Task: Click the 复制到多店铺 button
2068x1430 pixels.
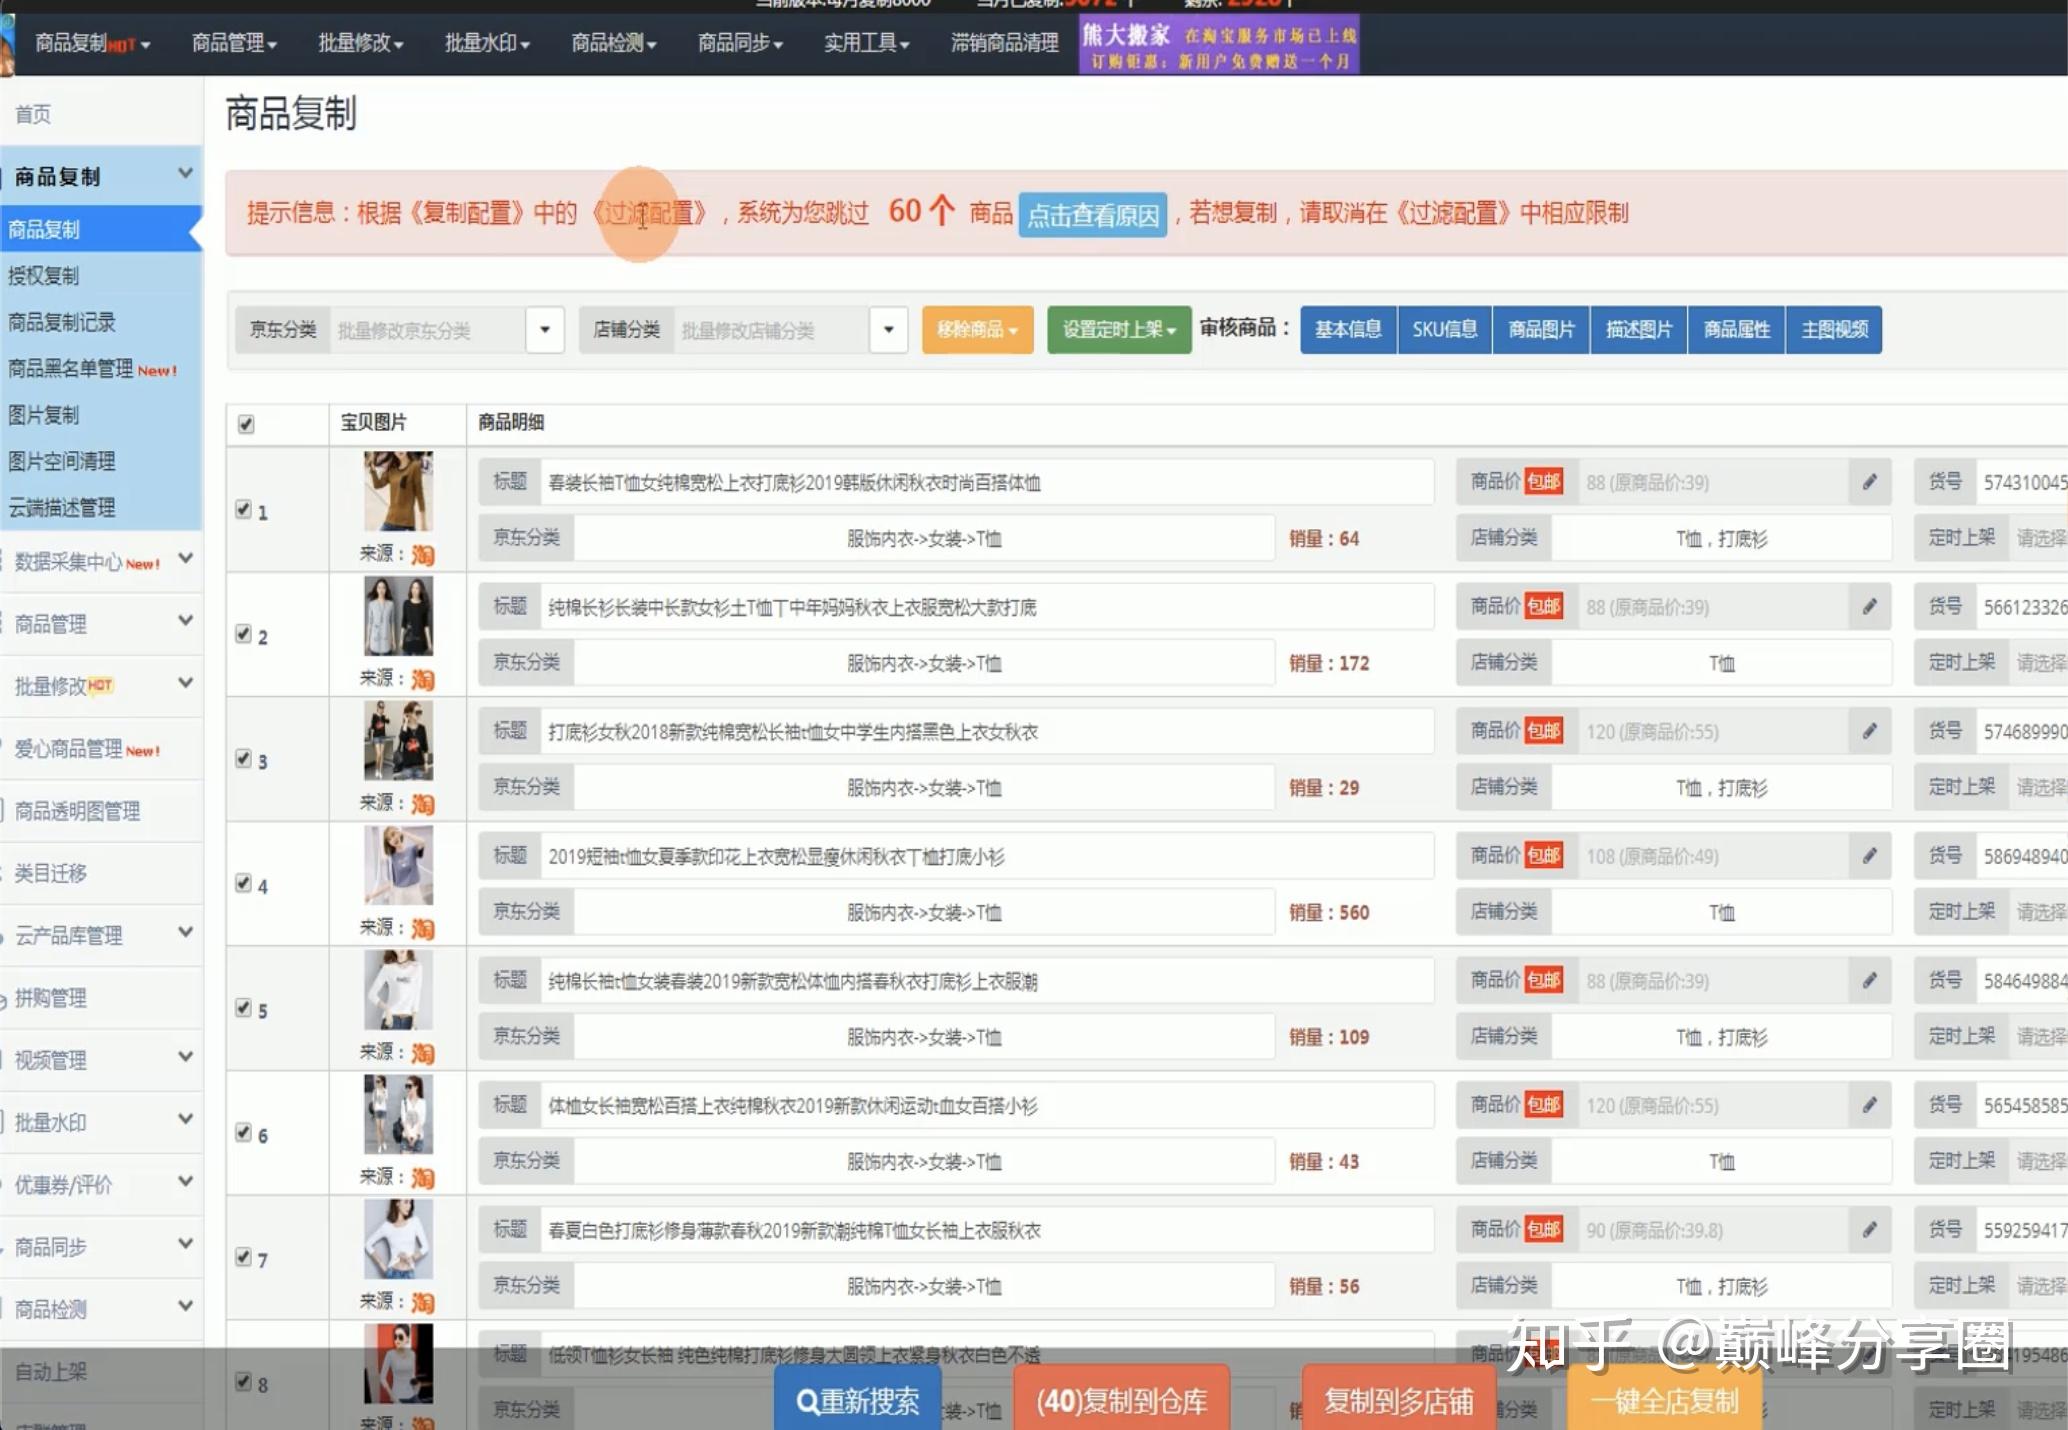Action: tap(1398, 1401)
